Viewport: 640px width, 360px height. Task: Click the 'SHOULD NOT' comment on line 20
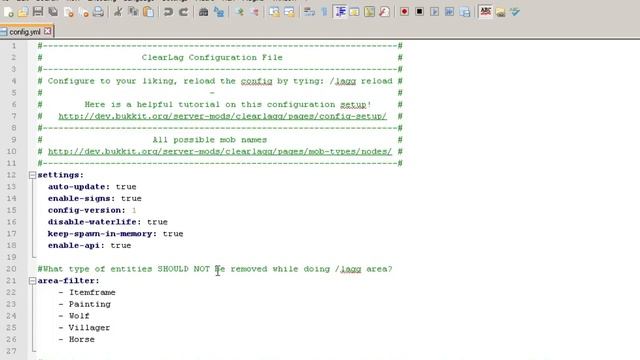click(x=183, y=269)
